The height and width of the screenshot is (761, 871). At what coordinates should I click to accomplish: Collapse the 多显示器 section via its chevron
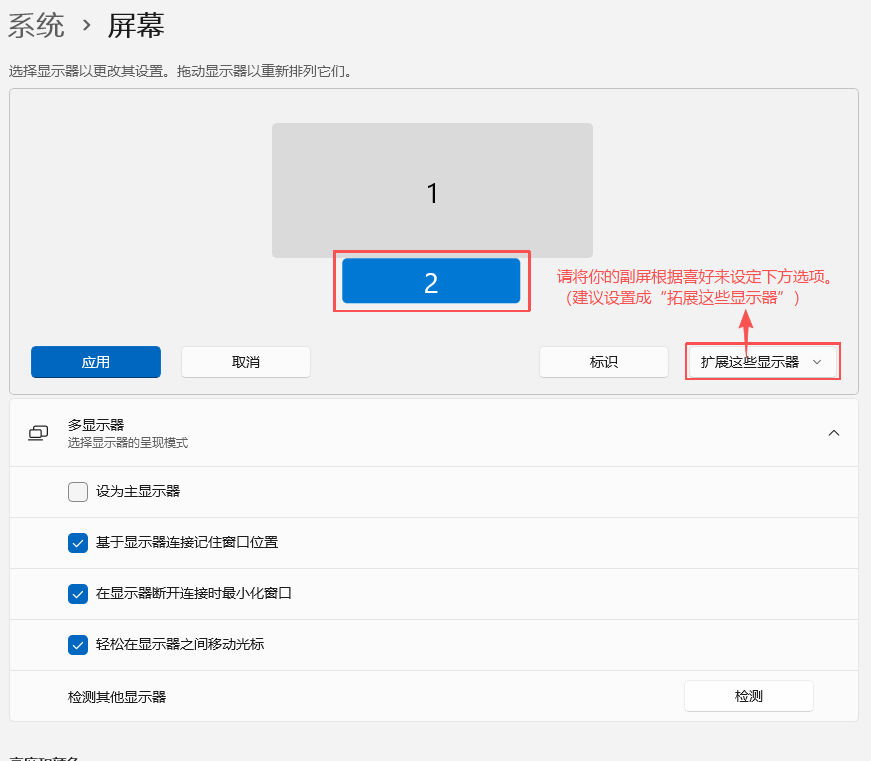[x=833, y=433]
